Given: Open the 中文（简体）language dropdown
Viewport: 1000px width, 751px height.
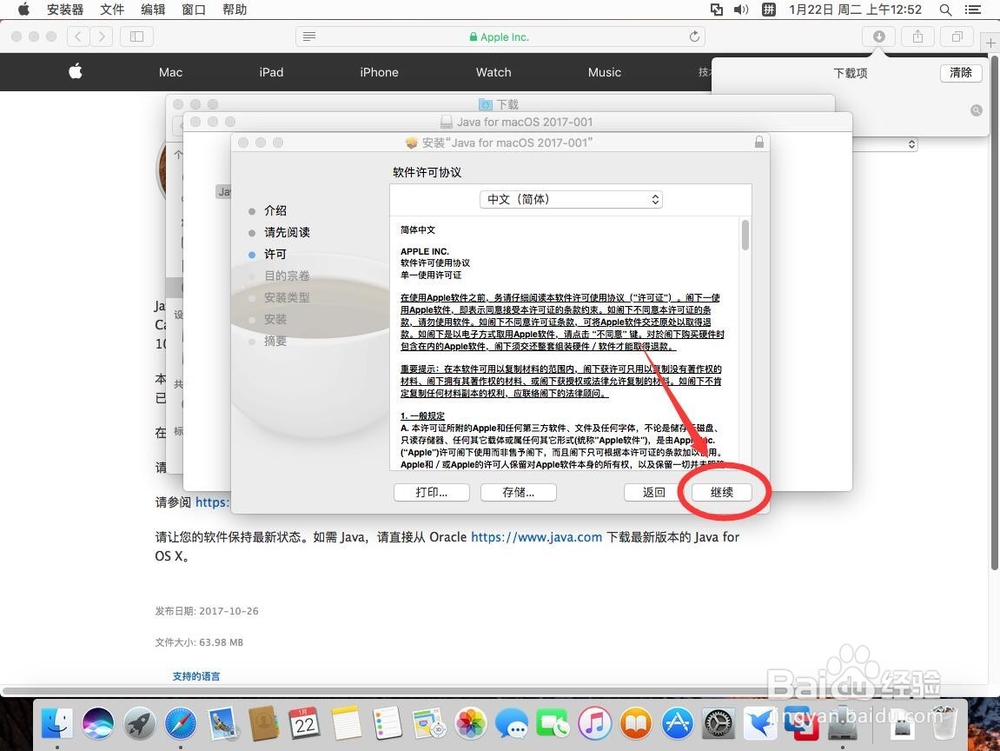Looking at the screenshot, I should (x=570, y=199).
